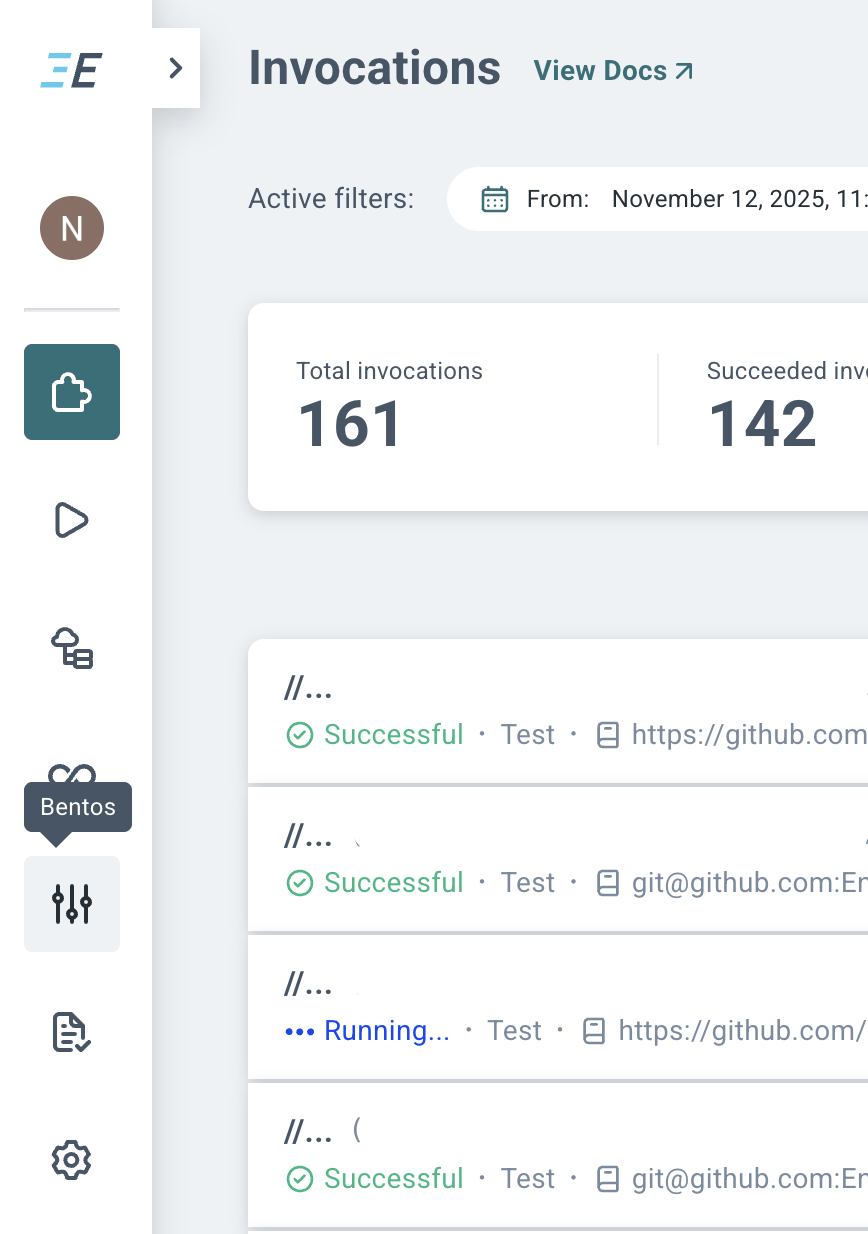Open the user avatar labeled N
868x1234 pixels.
[x=72, y=228]
